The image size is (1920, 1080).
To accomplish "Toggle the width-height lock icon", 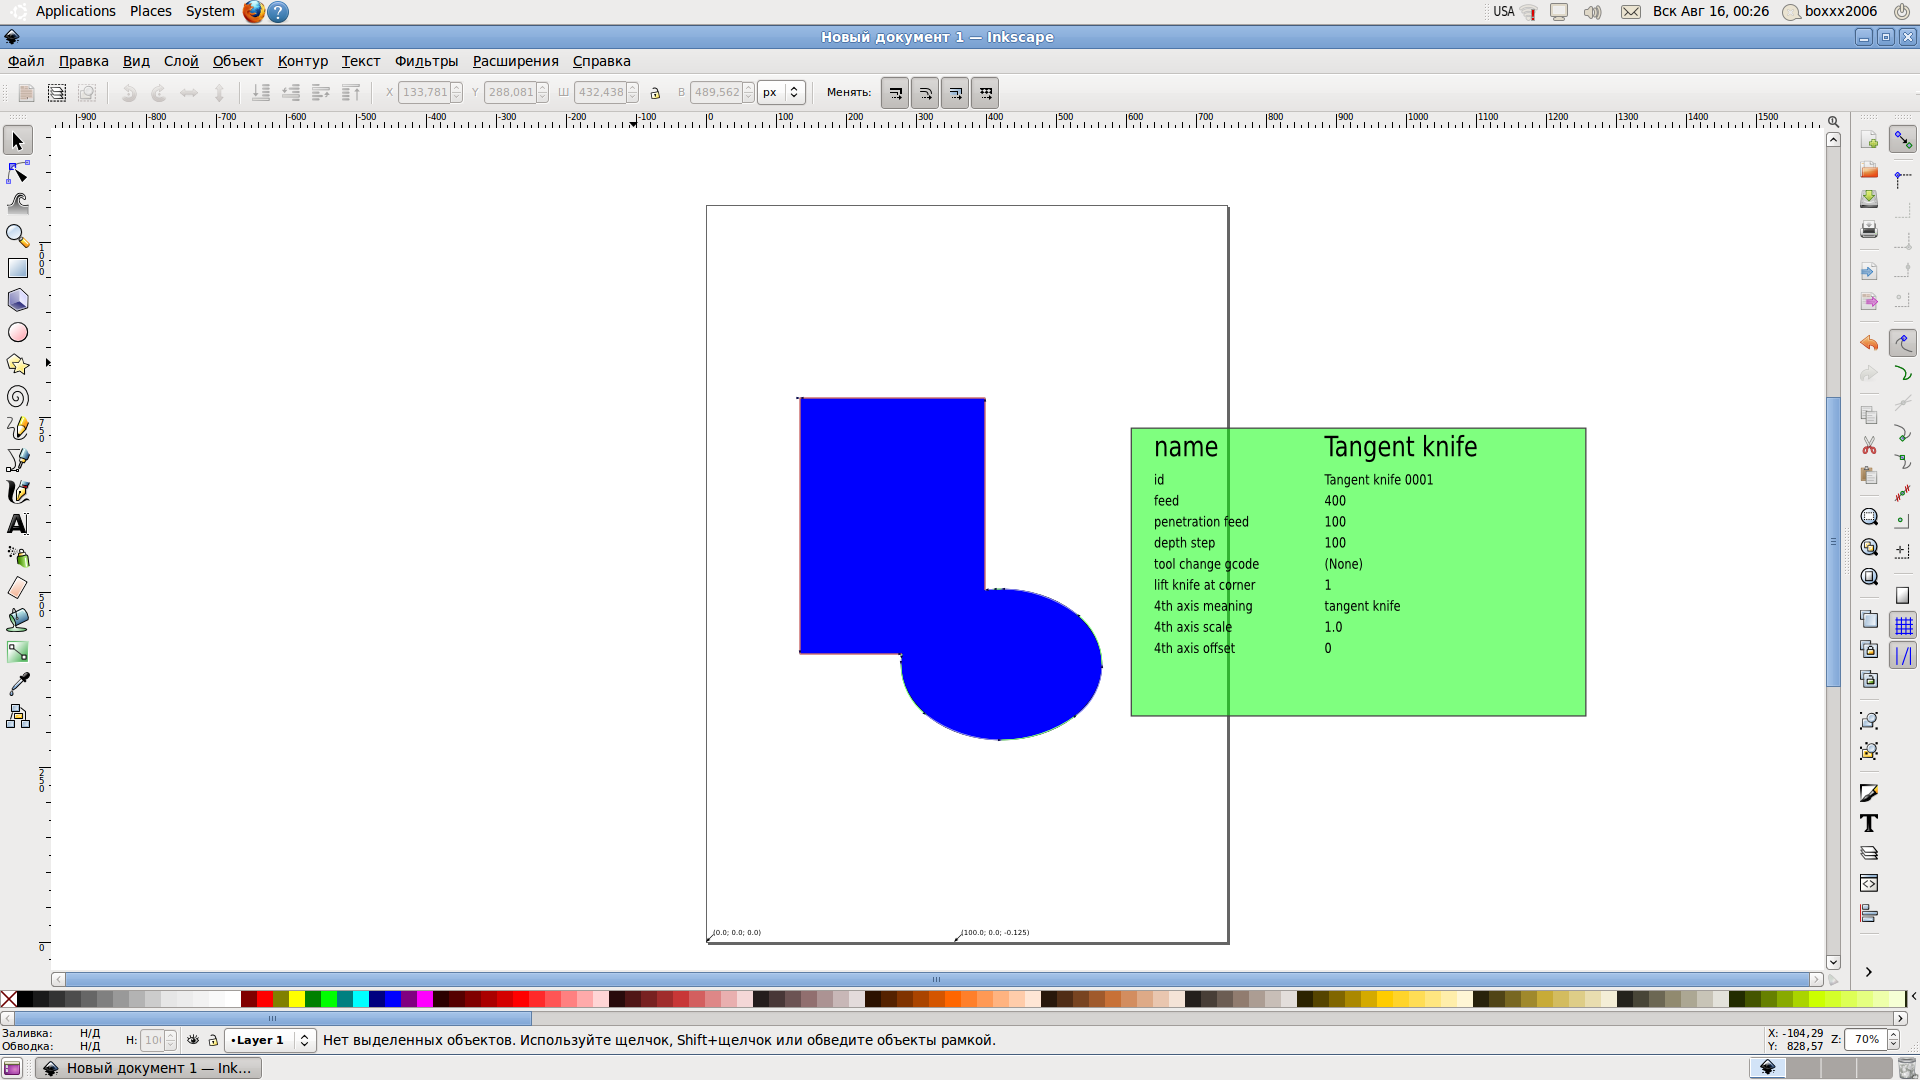I will [x=655, y=93].
